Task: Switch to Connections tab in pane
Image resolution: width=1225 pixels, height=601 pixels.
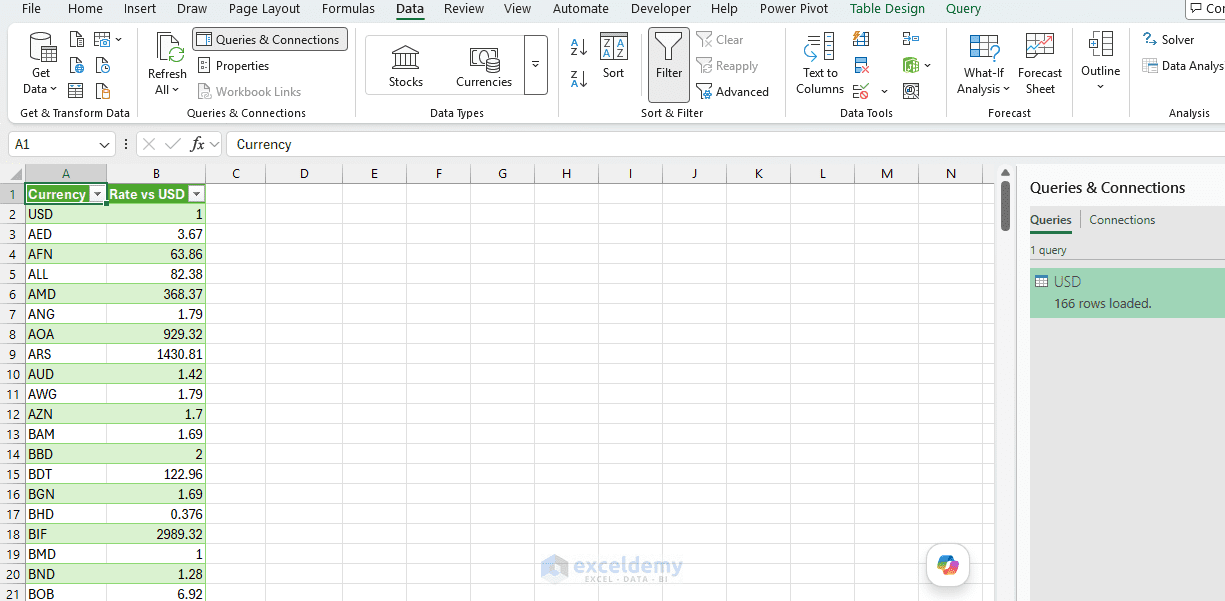Action: coord(1122,220)
